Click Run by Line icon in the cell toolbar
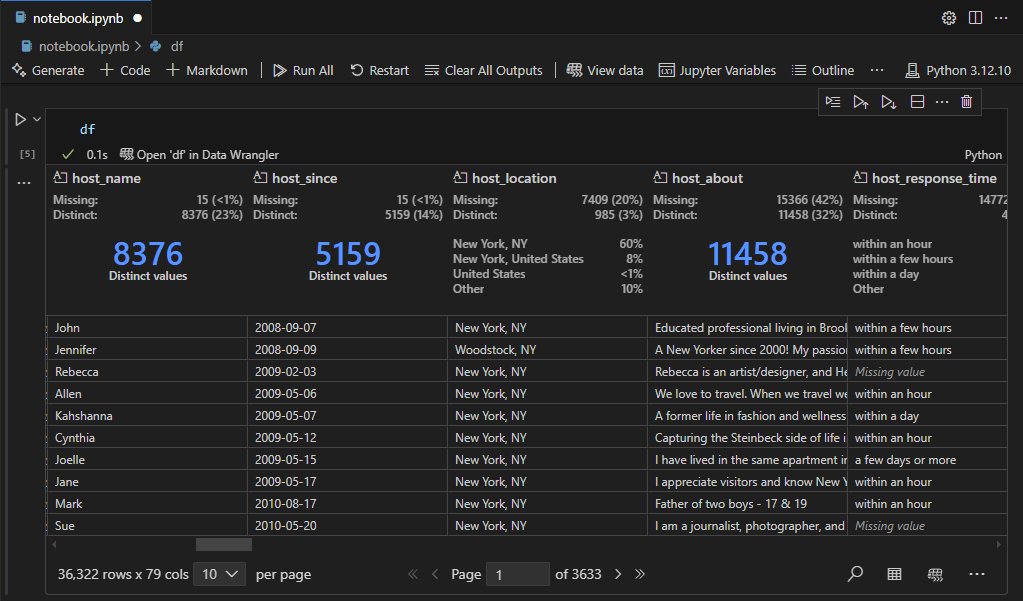This screenshot has width=1023, height=601. pos(833,102)
